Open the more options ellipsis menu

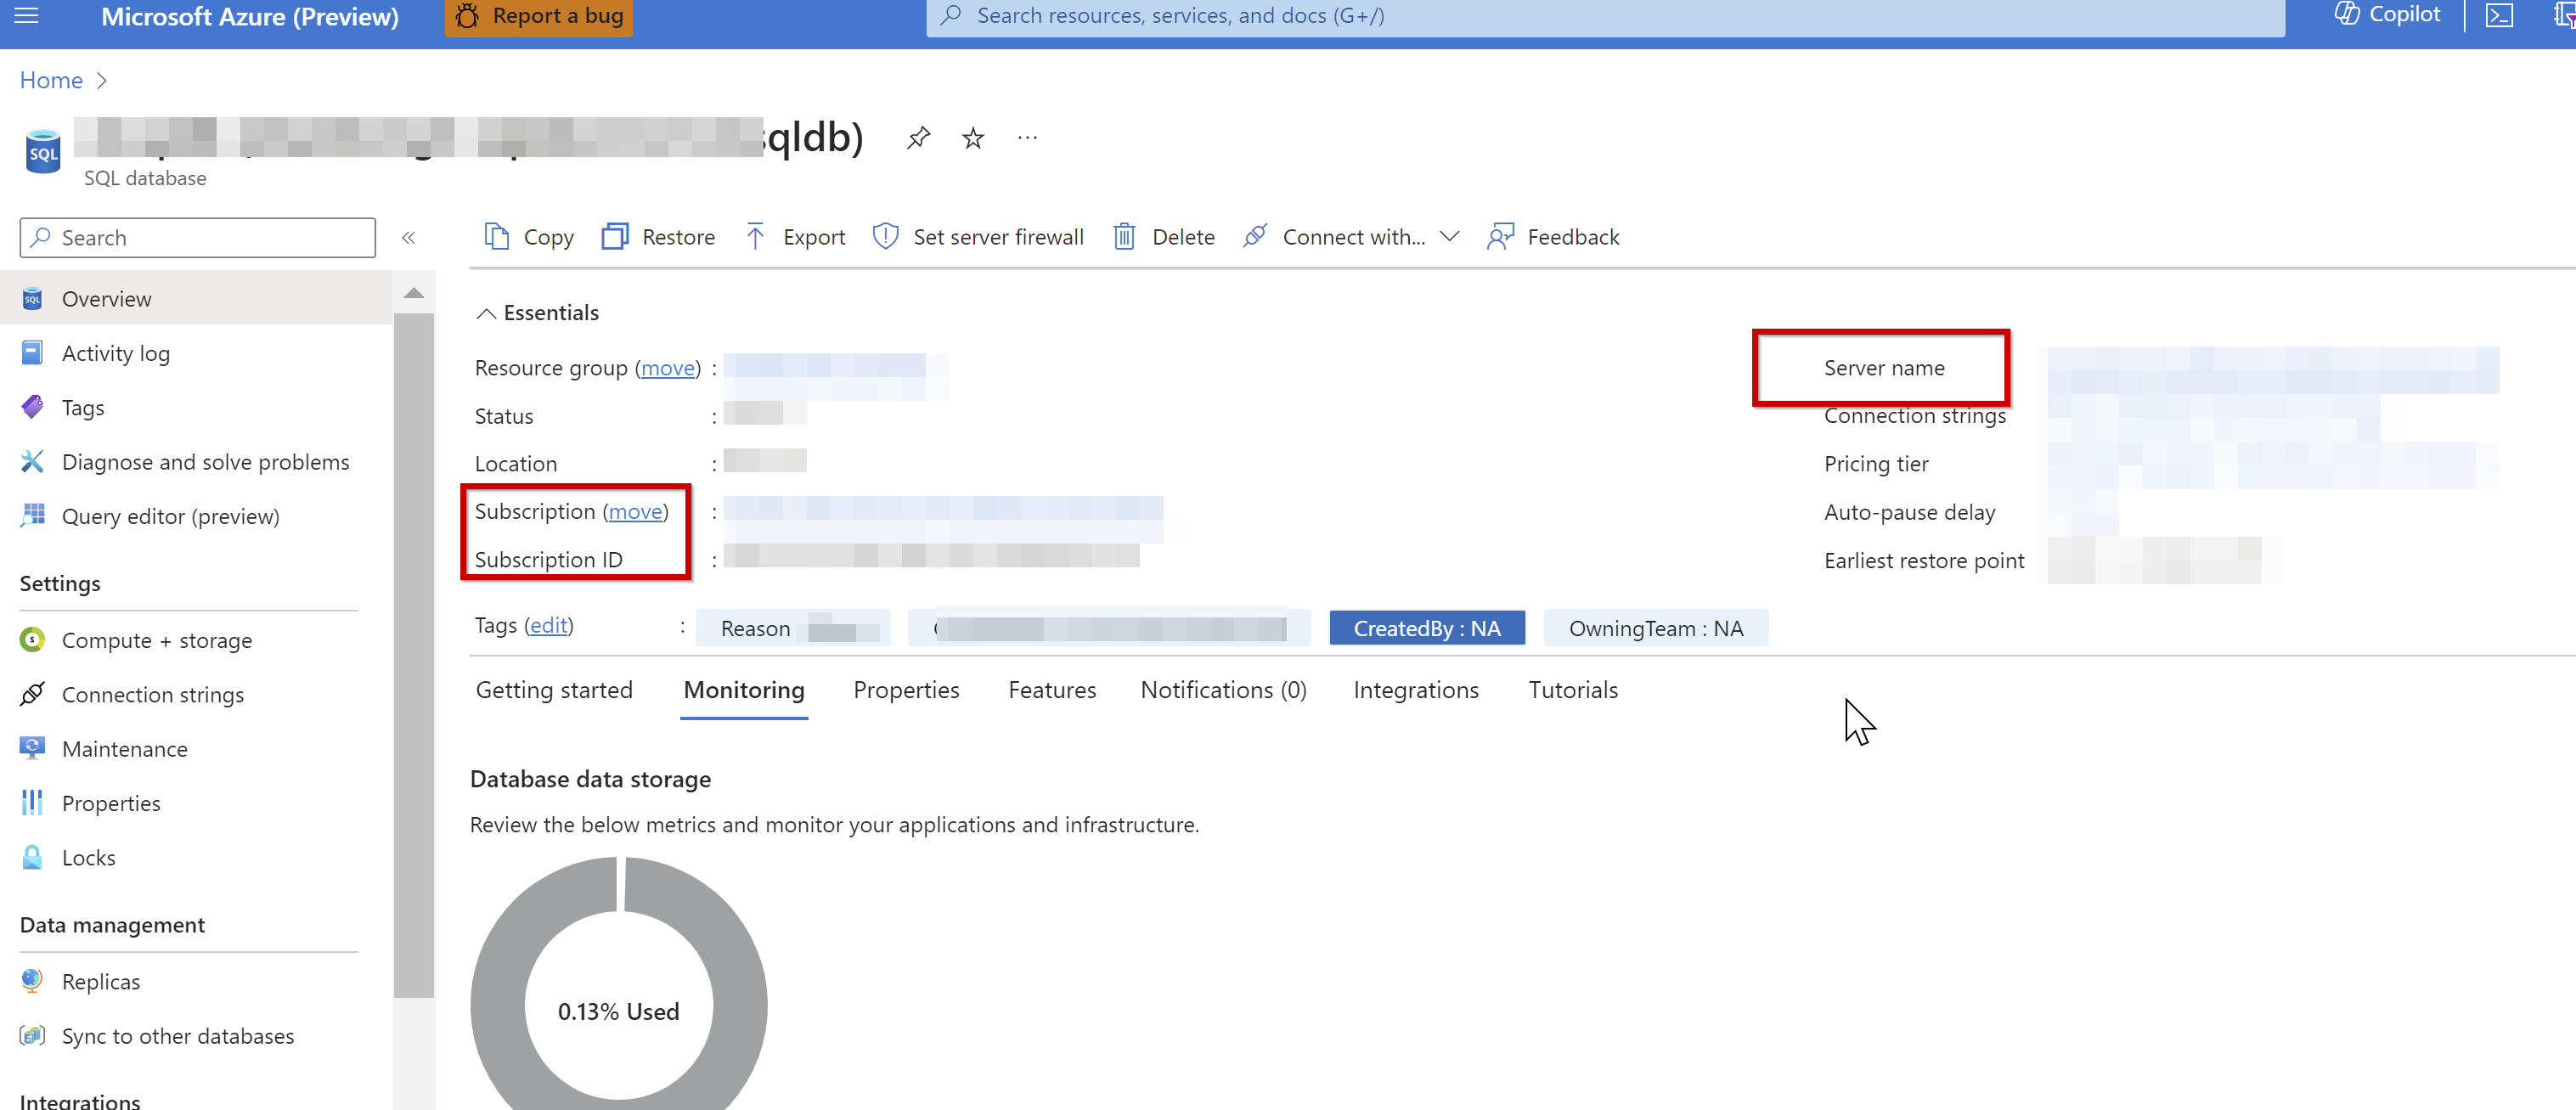(1027, 137)
